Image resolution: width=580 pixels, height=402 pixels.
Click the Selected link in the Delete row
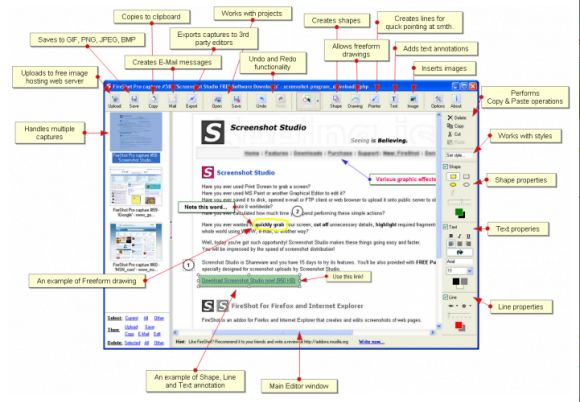(x=132, y=343)
